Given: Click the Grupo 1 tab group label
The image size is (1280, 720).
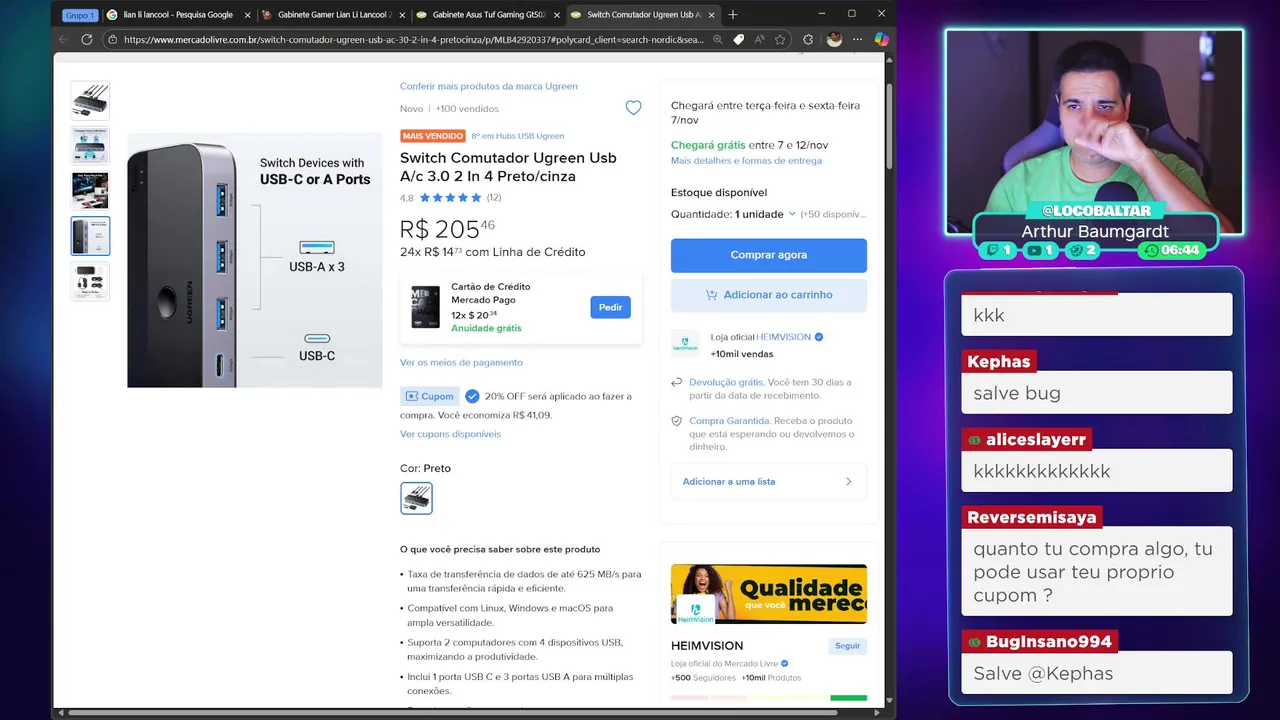Looking at the screenshot, I should 80,15.
